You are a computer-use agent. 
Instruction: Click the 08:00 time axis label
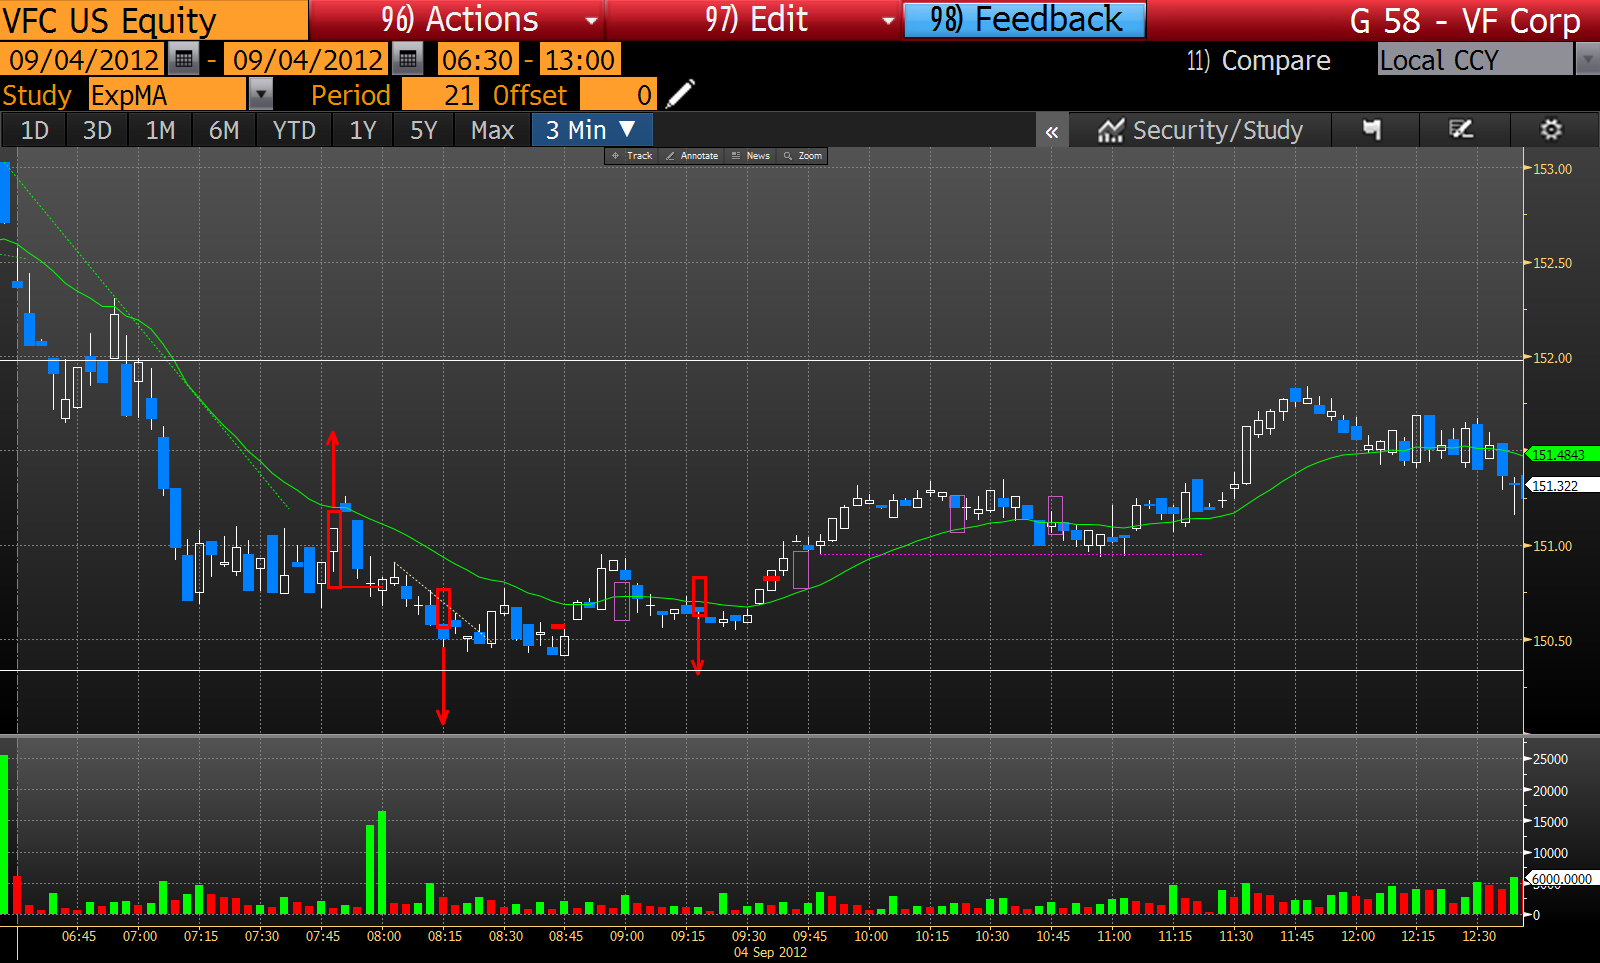pos(384,936)
